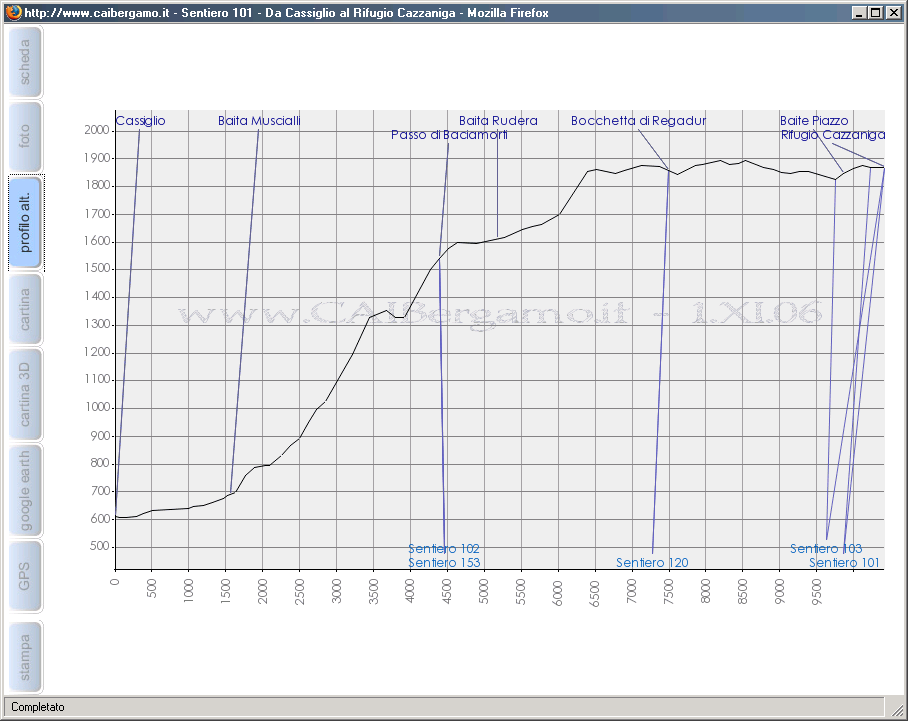Click the stampa print tab
The image size is (908, 721).
coord(25,656)
